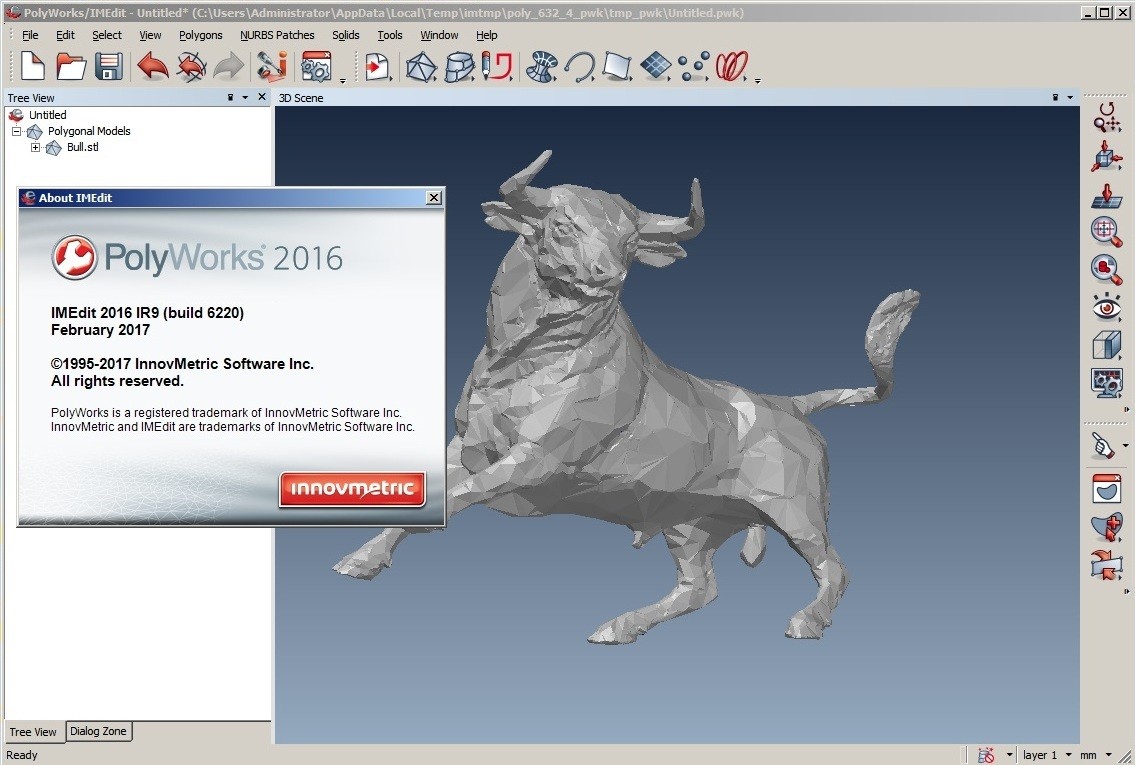Click the status bar database no-entry icon
1135x765 pixels.
(985, 755)
